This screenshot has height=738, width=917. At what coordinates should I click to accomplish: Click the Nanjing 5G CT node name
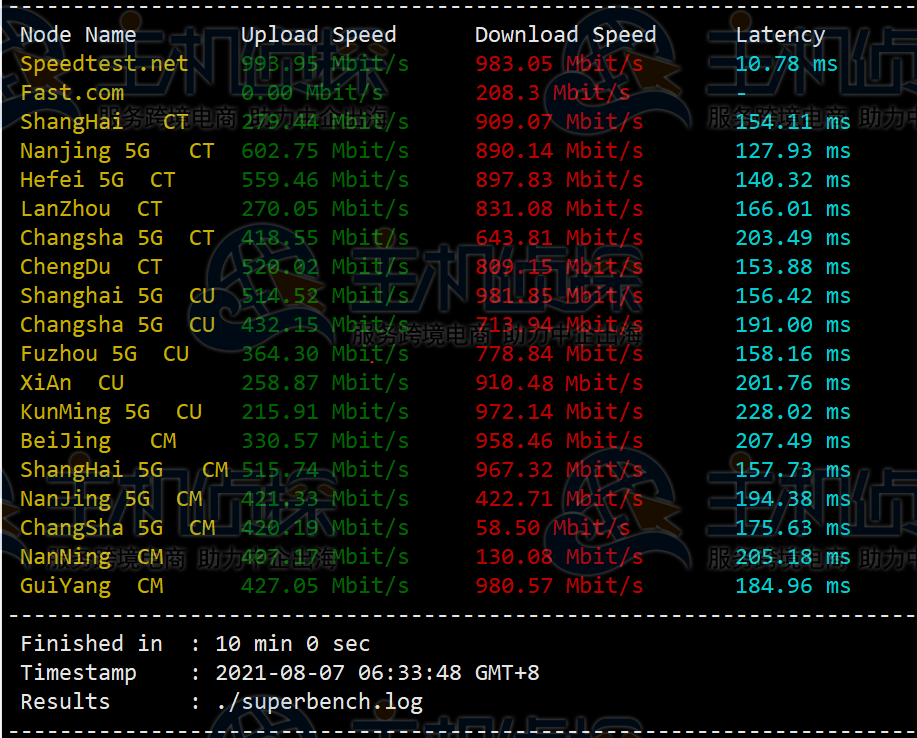(x=117, y=151)
